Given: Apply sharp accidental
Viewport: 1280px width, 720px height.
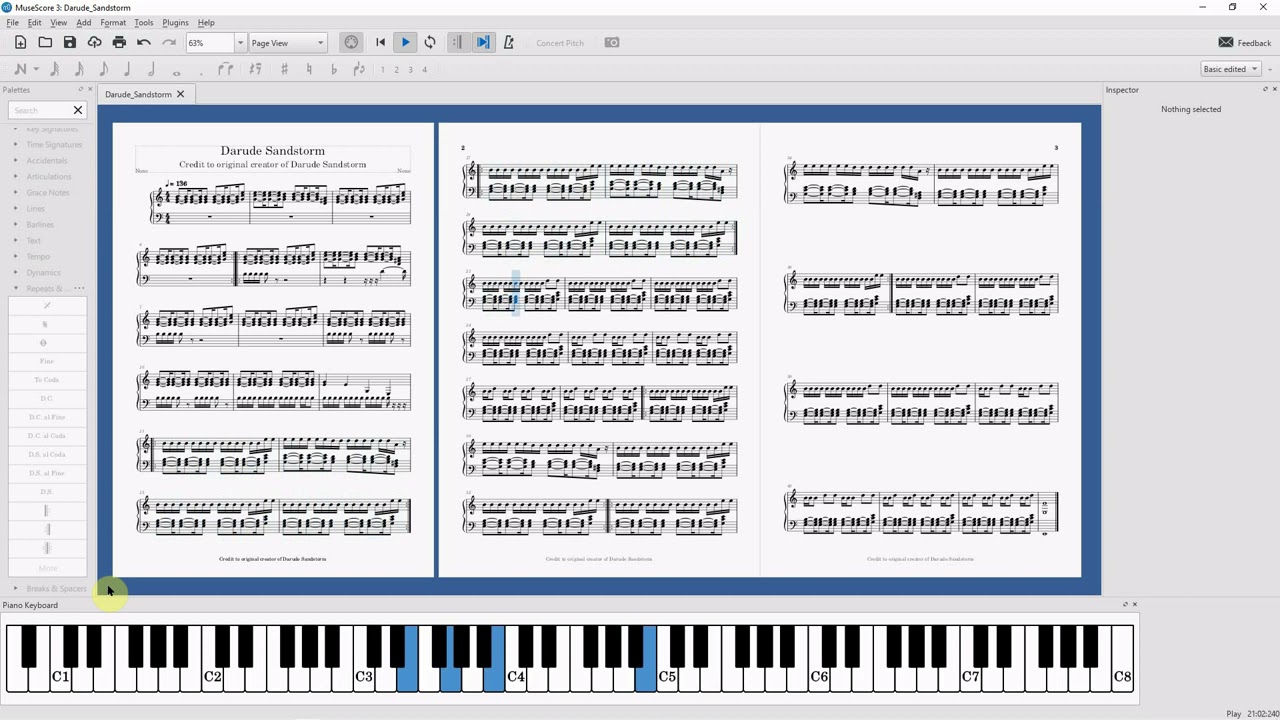Looking at the screenshot, I should pos(284,69).
